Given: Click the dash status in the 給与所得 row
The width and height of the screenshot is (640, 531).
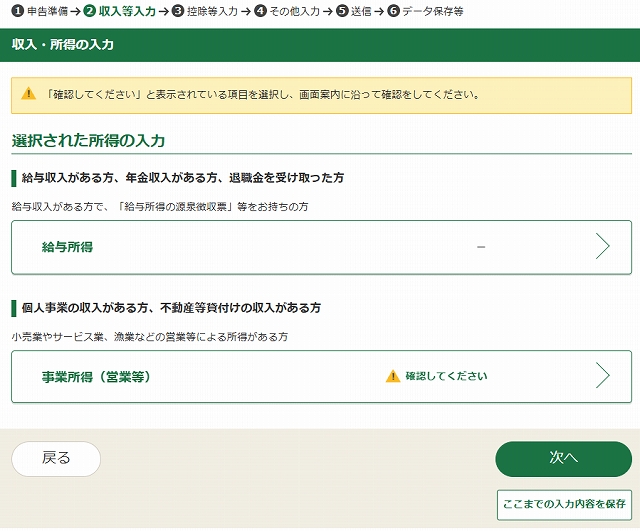Looking at the screenshot, I should click(x=481, y=247).
